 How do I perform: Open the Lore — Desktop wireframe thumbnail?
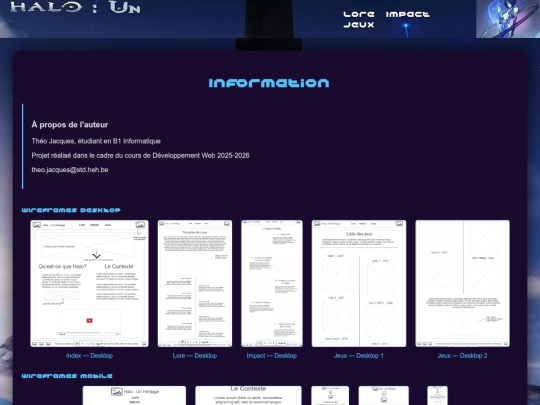pyautogui.click(x=195, y=283)
